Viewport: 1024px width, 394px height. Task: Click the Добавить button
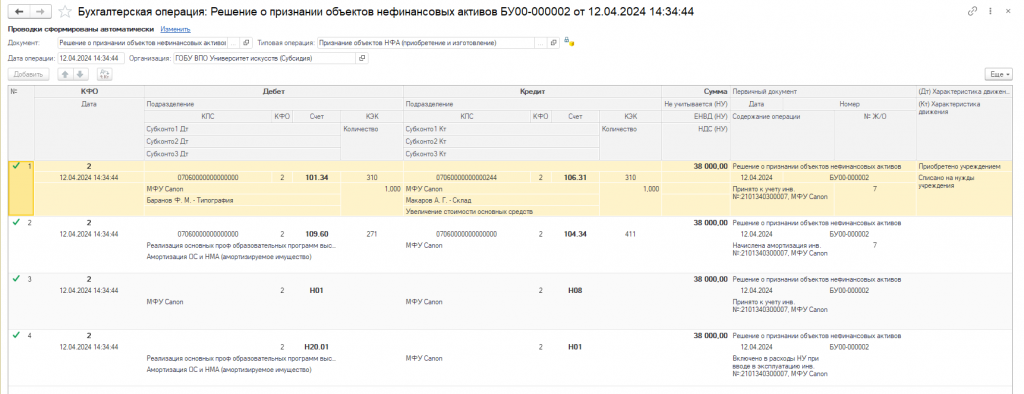[29, 74]
